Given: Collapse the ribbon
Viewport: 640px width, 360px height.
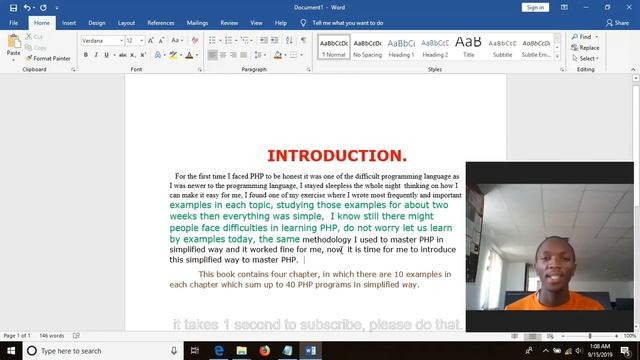Looking at the screenshot, I should [x=633, y=70].
